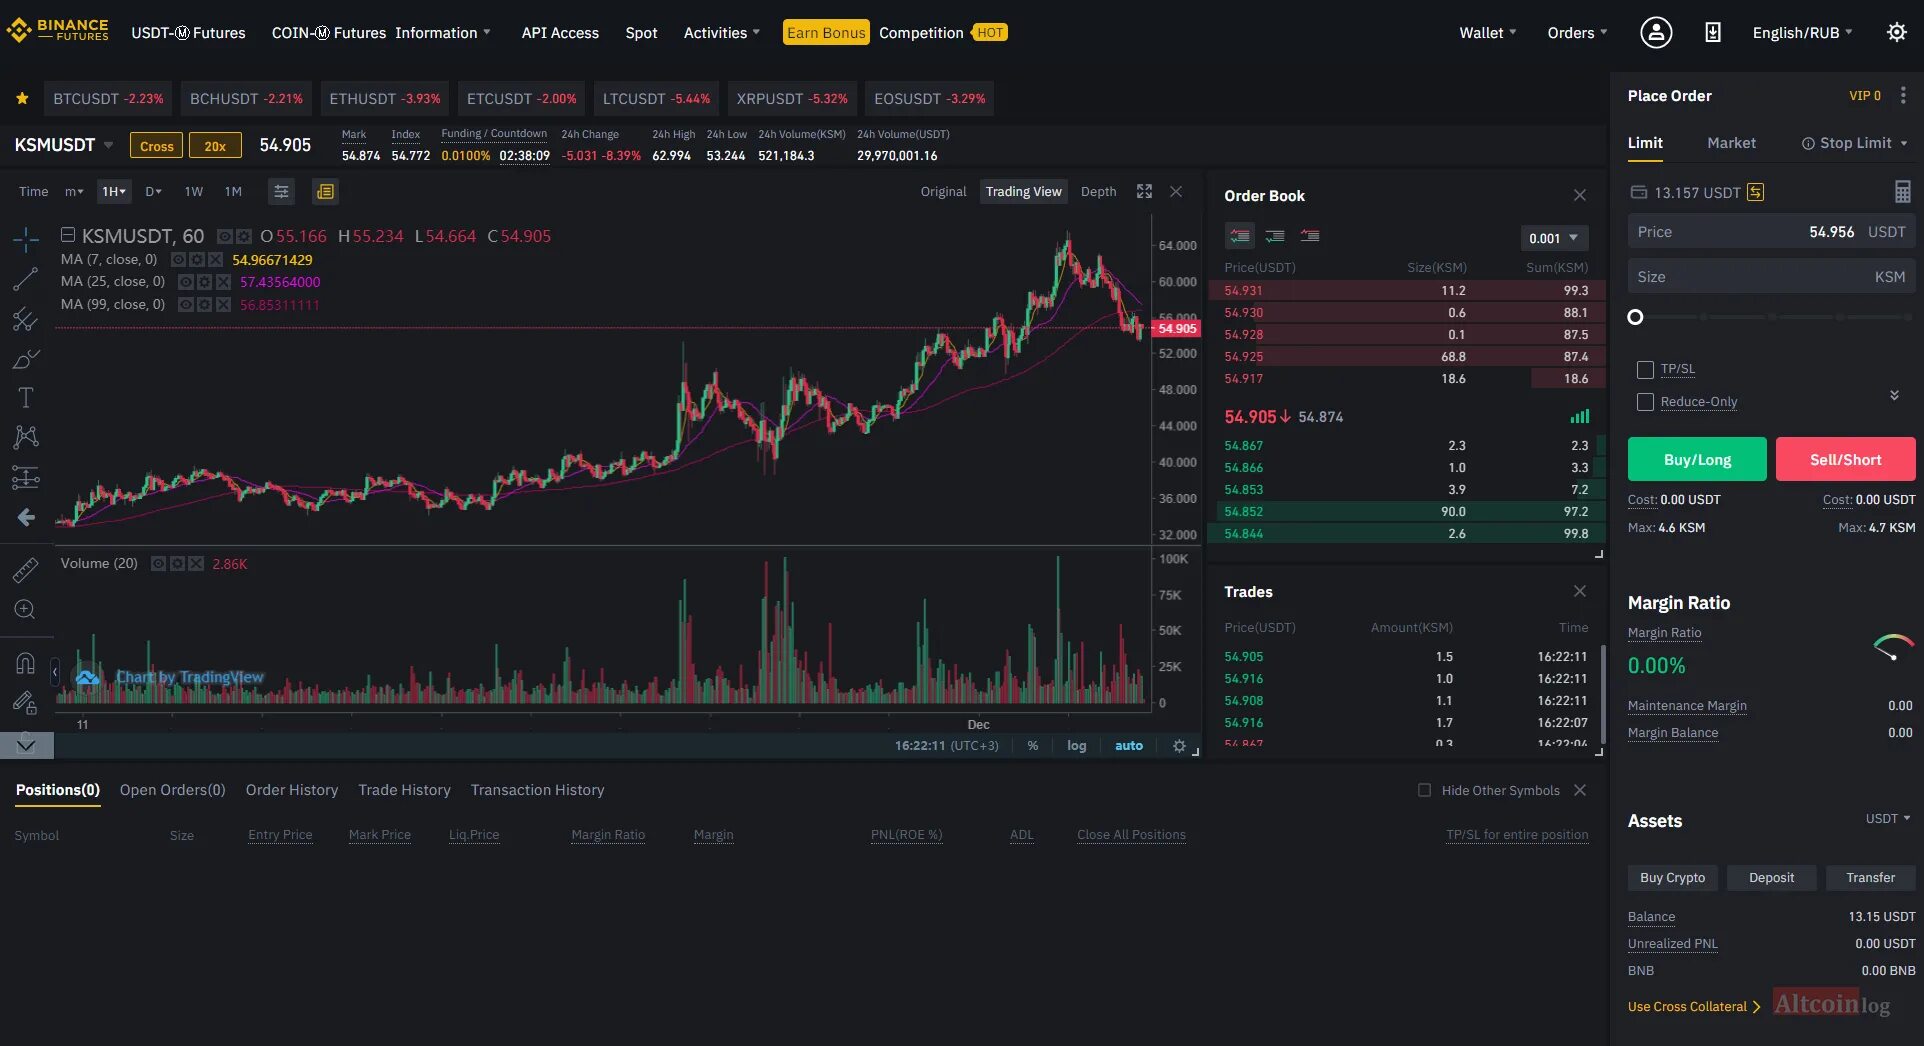
Task: Change order book 0.001 precision dropdown
Action: pyautogui.click(x=1553, y=238)
